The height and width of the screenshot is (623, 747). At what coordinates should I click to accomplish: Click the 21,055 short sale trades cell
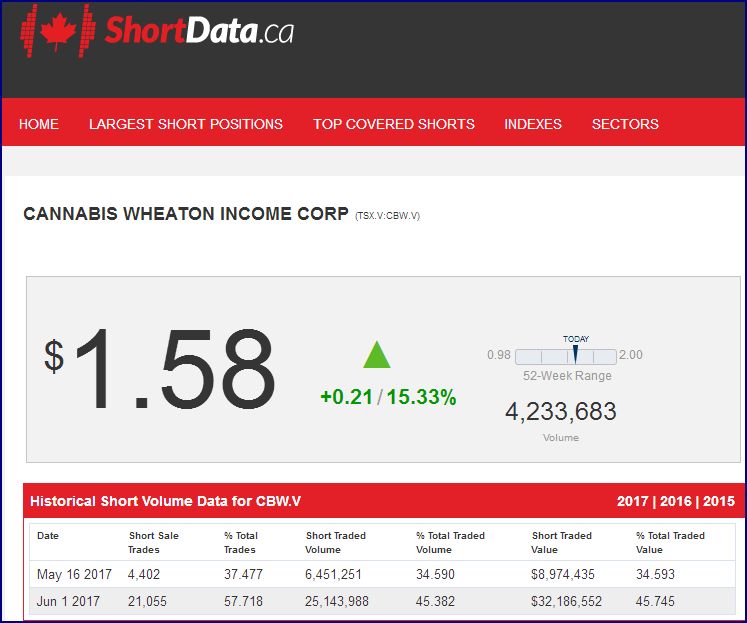[147, 602]
